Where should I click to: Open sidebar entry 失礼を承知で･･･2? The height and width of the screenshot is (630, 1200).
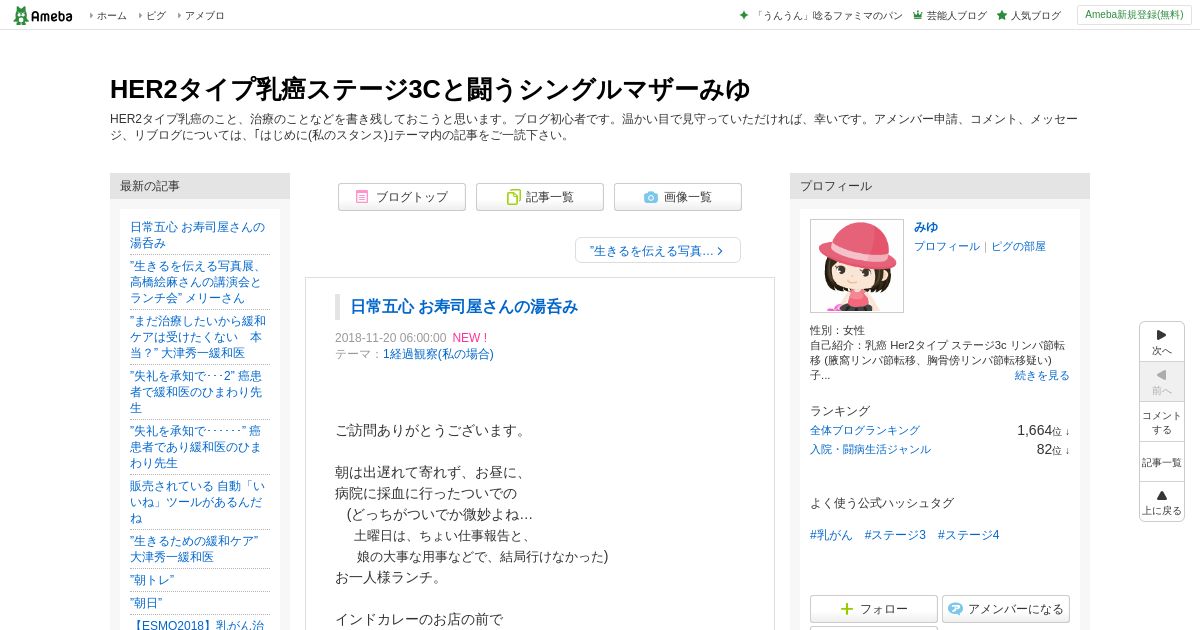197,392
